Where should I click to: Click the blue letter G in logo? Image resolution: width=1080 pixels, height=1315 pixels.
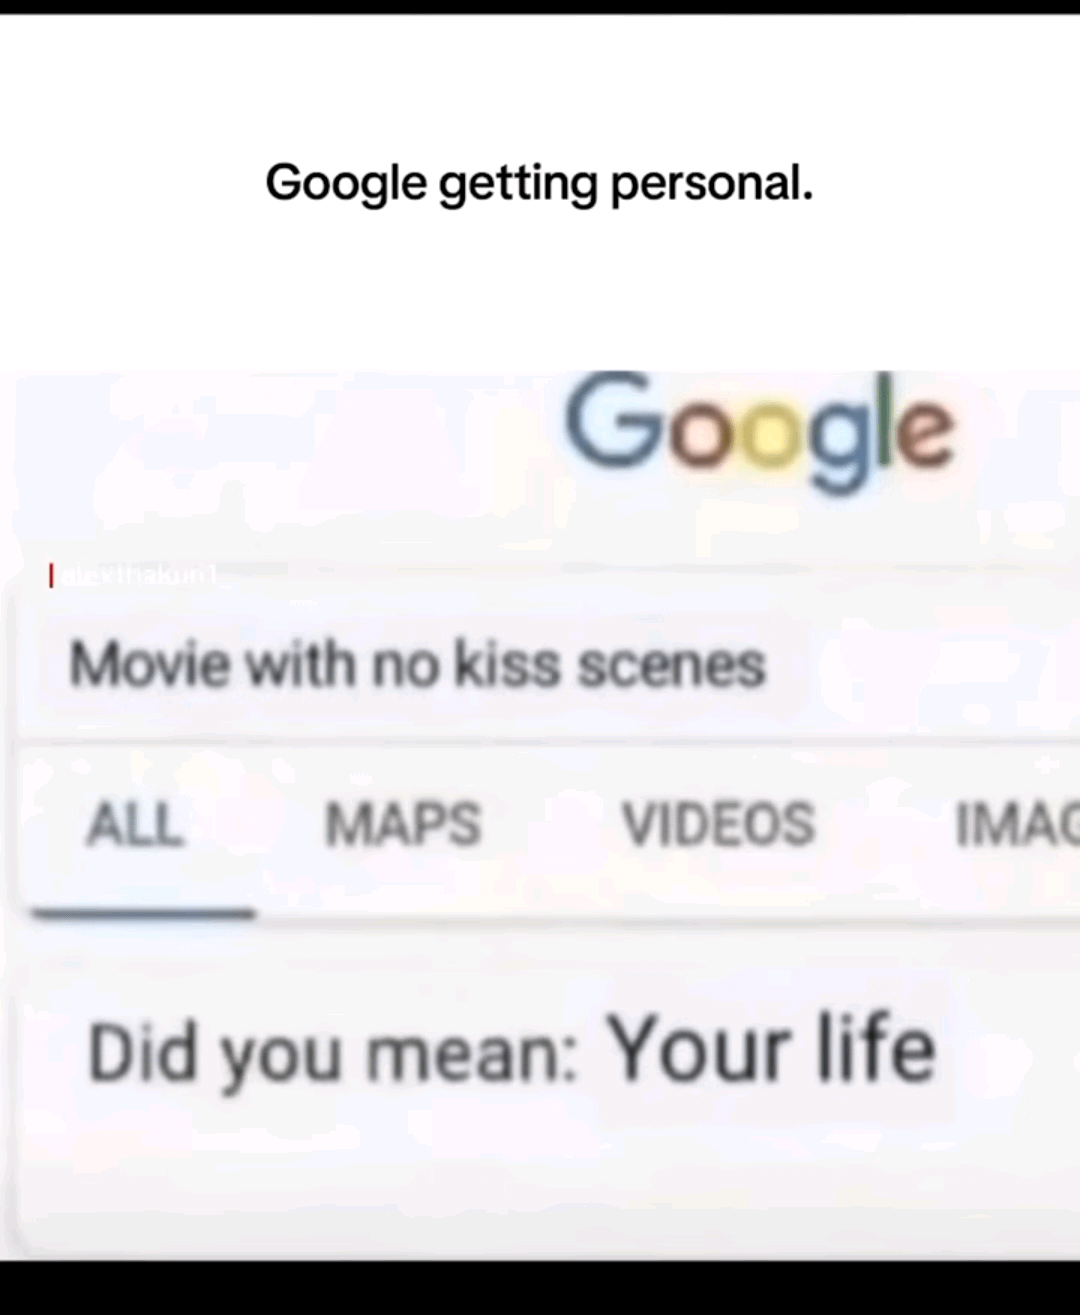point(614,420)
